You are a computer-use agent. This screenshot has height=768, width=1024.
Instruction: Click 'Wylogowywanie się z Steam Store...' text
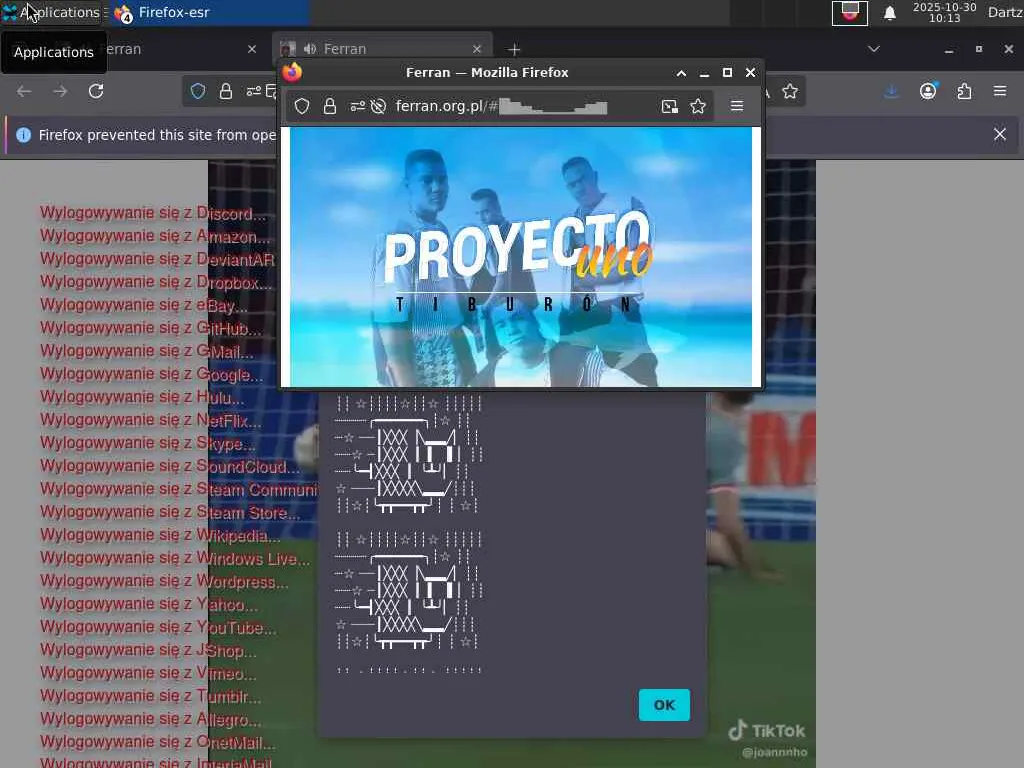pyautogui.click(x=170, y=513)
